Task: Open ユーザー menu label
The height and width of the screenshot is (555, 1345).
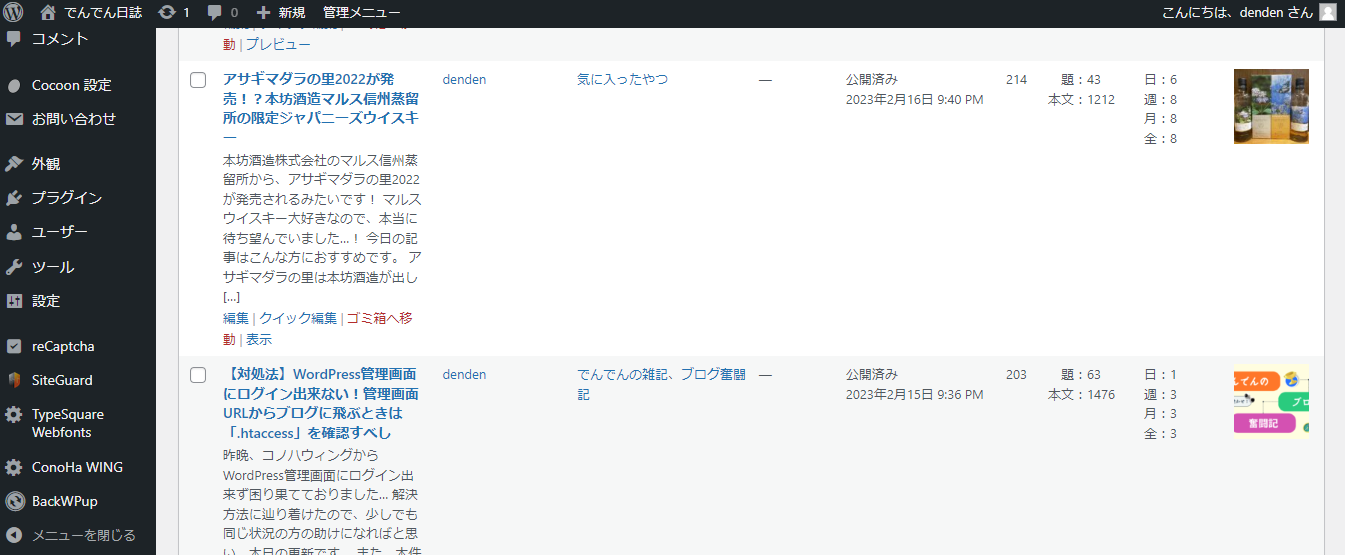Action: click(60, 232)
